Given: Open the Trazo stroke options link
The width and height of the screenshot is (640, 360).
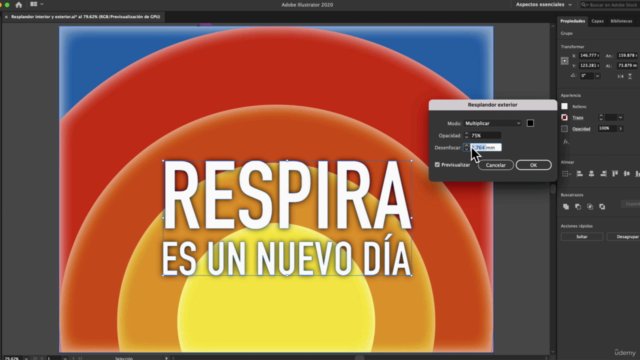Looking at the screenshot, I should [x=578, y=118].
